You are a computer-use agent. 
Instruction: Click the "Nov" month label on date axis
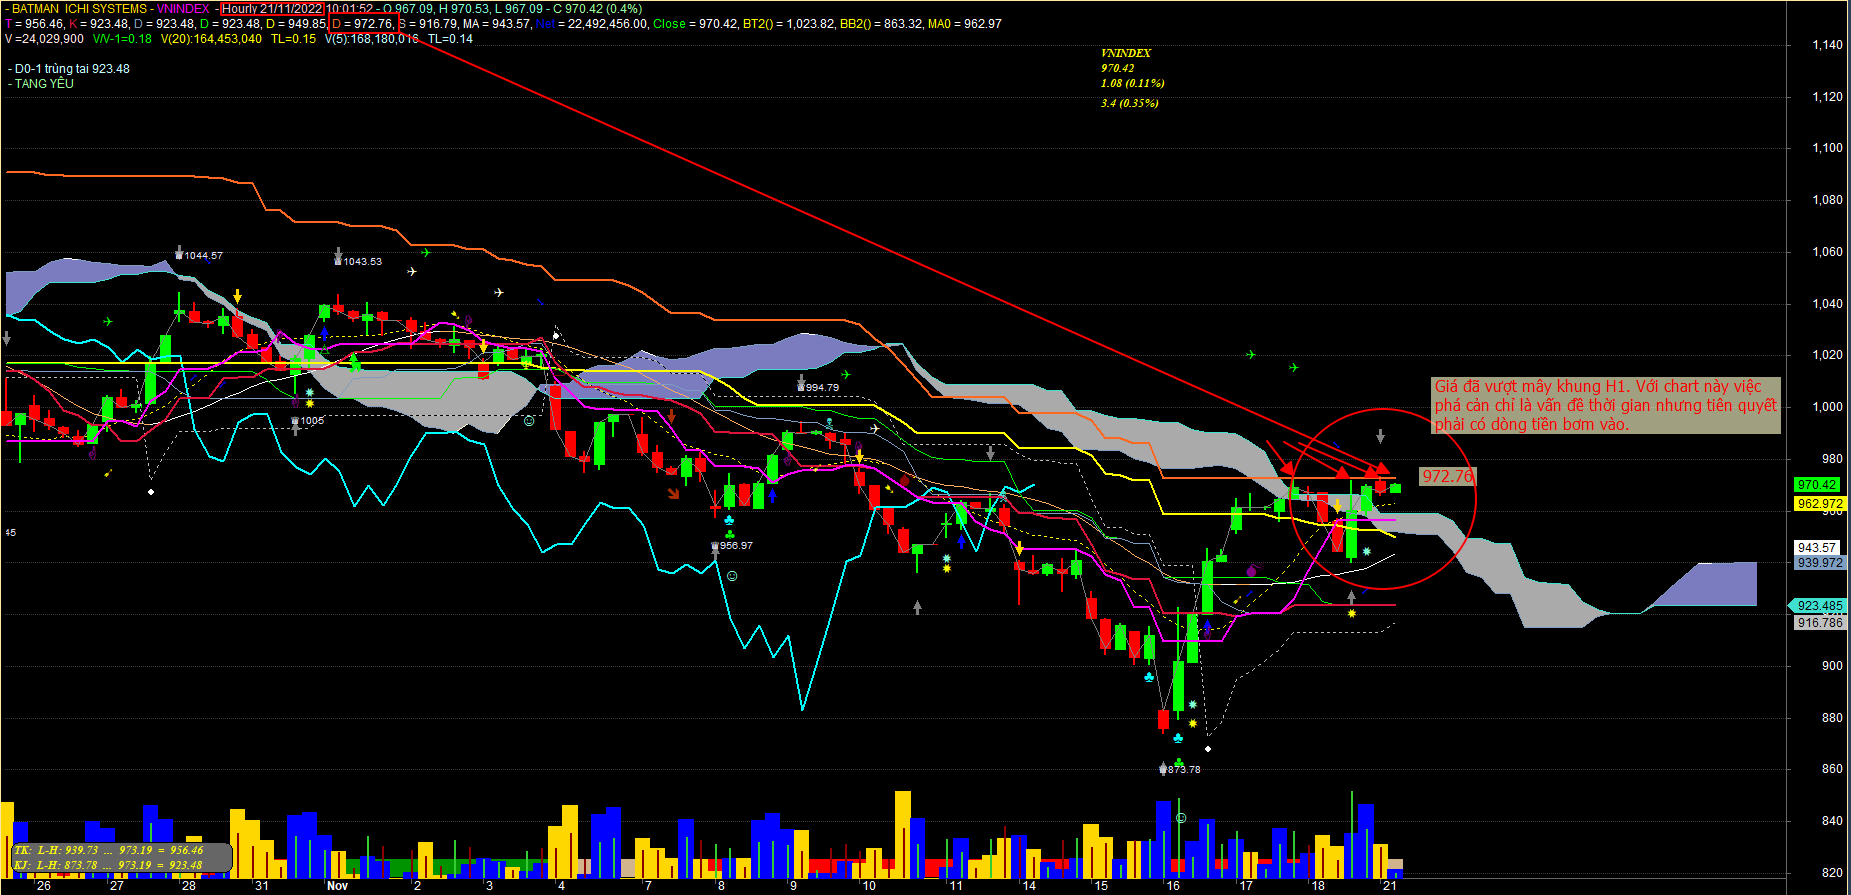[338, 886]
